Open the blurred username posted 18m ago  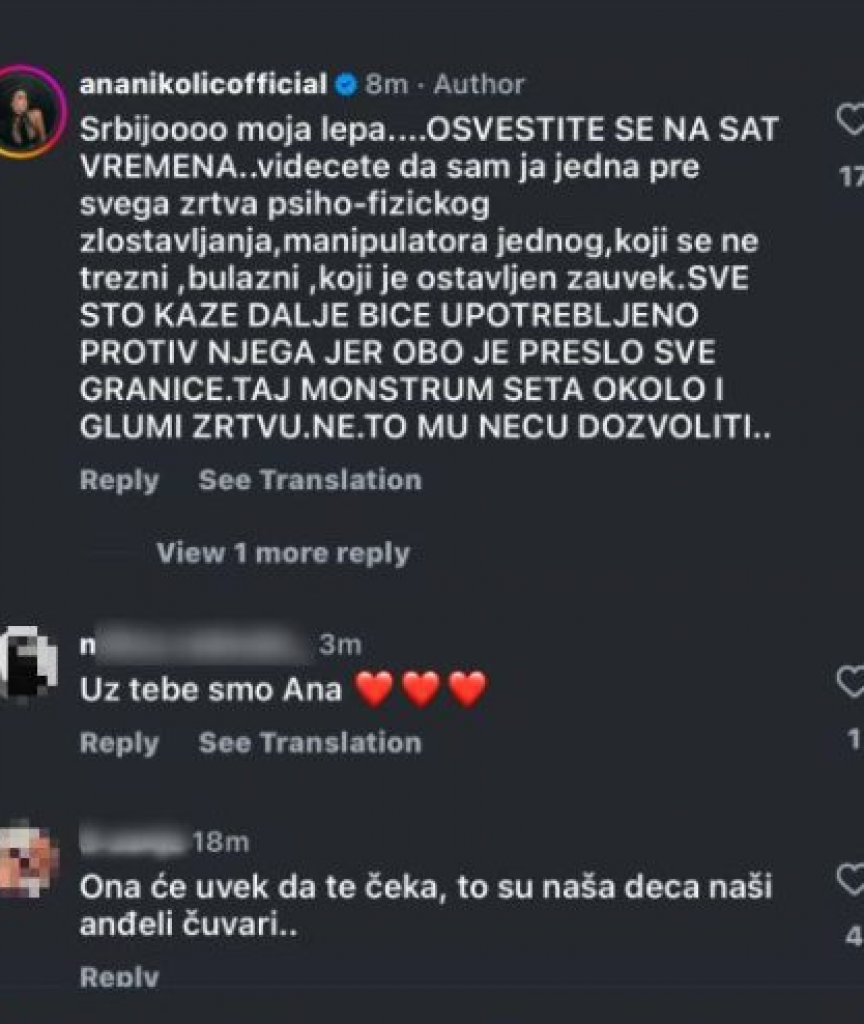coord(133,841)
